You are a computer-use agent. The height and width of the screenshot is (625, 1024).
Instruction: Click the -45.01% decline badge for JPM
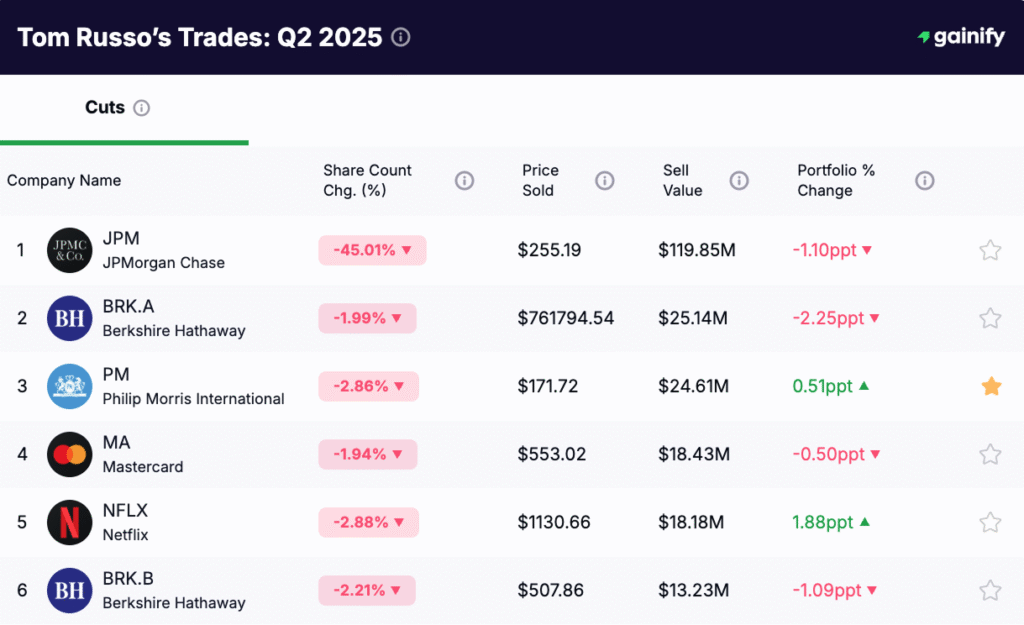tap(371, 250)
